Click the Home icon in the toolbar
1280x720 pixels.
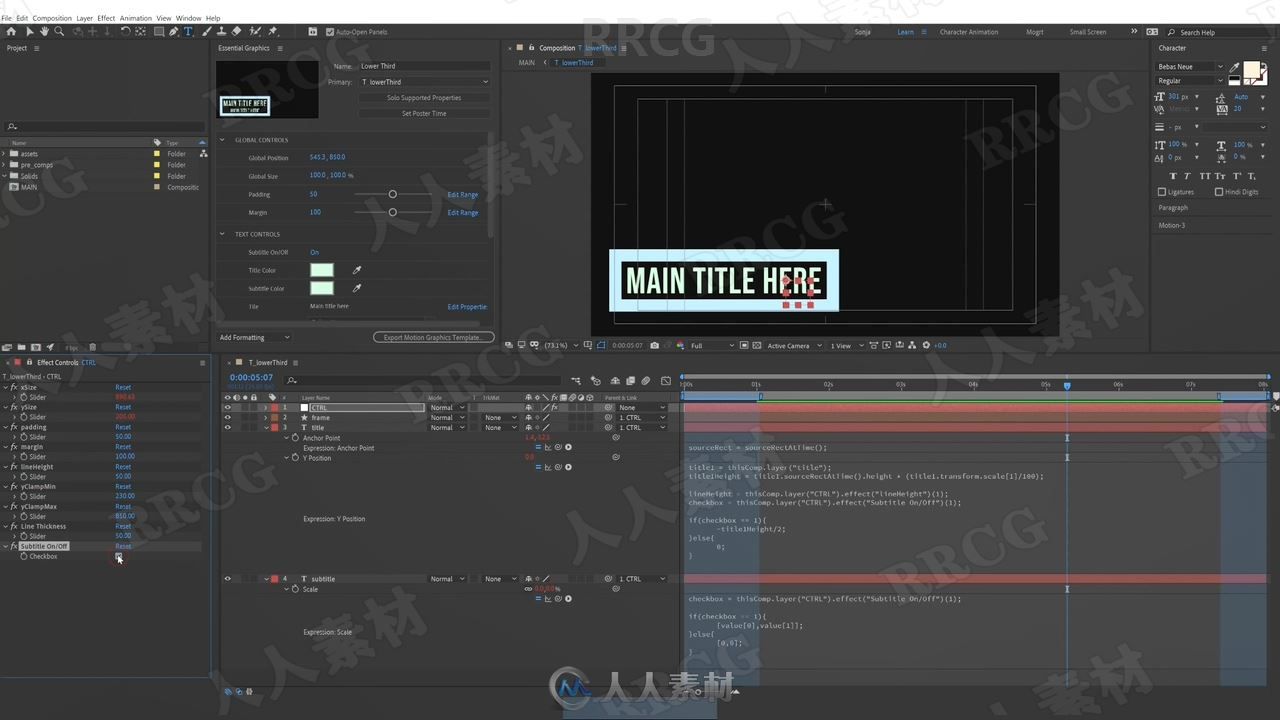[x=11, y=31]
